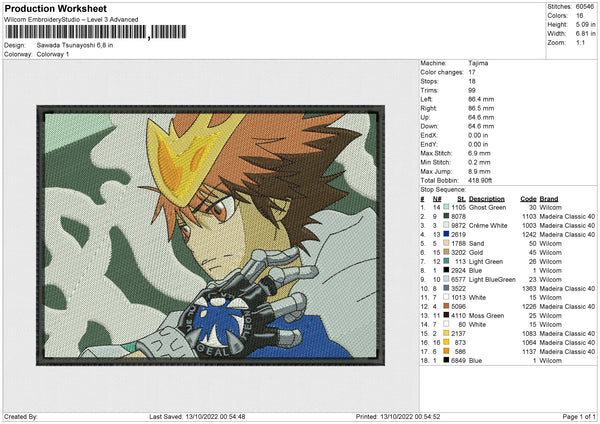Select the orange swatch beside stitch count 586

click(446, 351)
